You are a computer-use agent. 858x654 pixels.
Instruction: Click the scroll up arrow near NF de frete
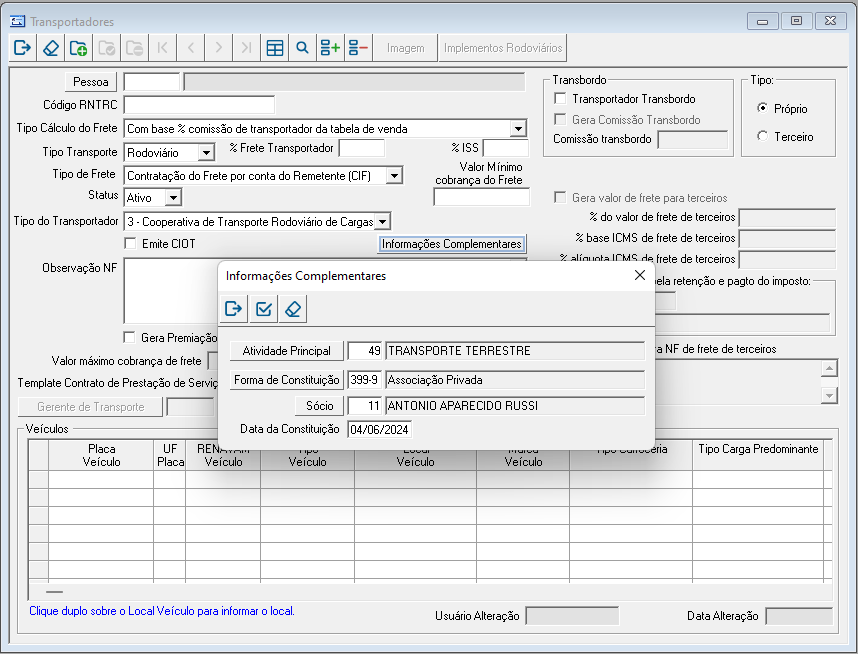pyautogui.click(x=829, y=368)
